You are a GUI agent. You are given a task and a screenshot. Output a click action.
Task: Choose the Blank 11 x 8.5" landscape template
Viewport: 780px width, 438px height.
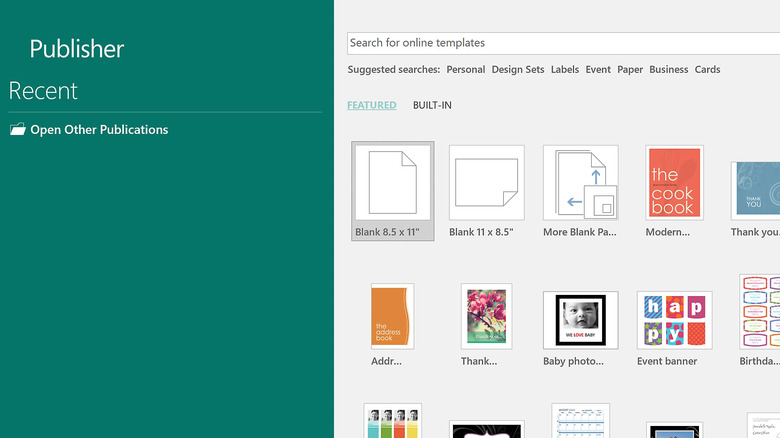[x=487, y=183]
